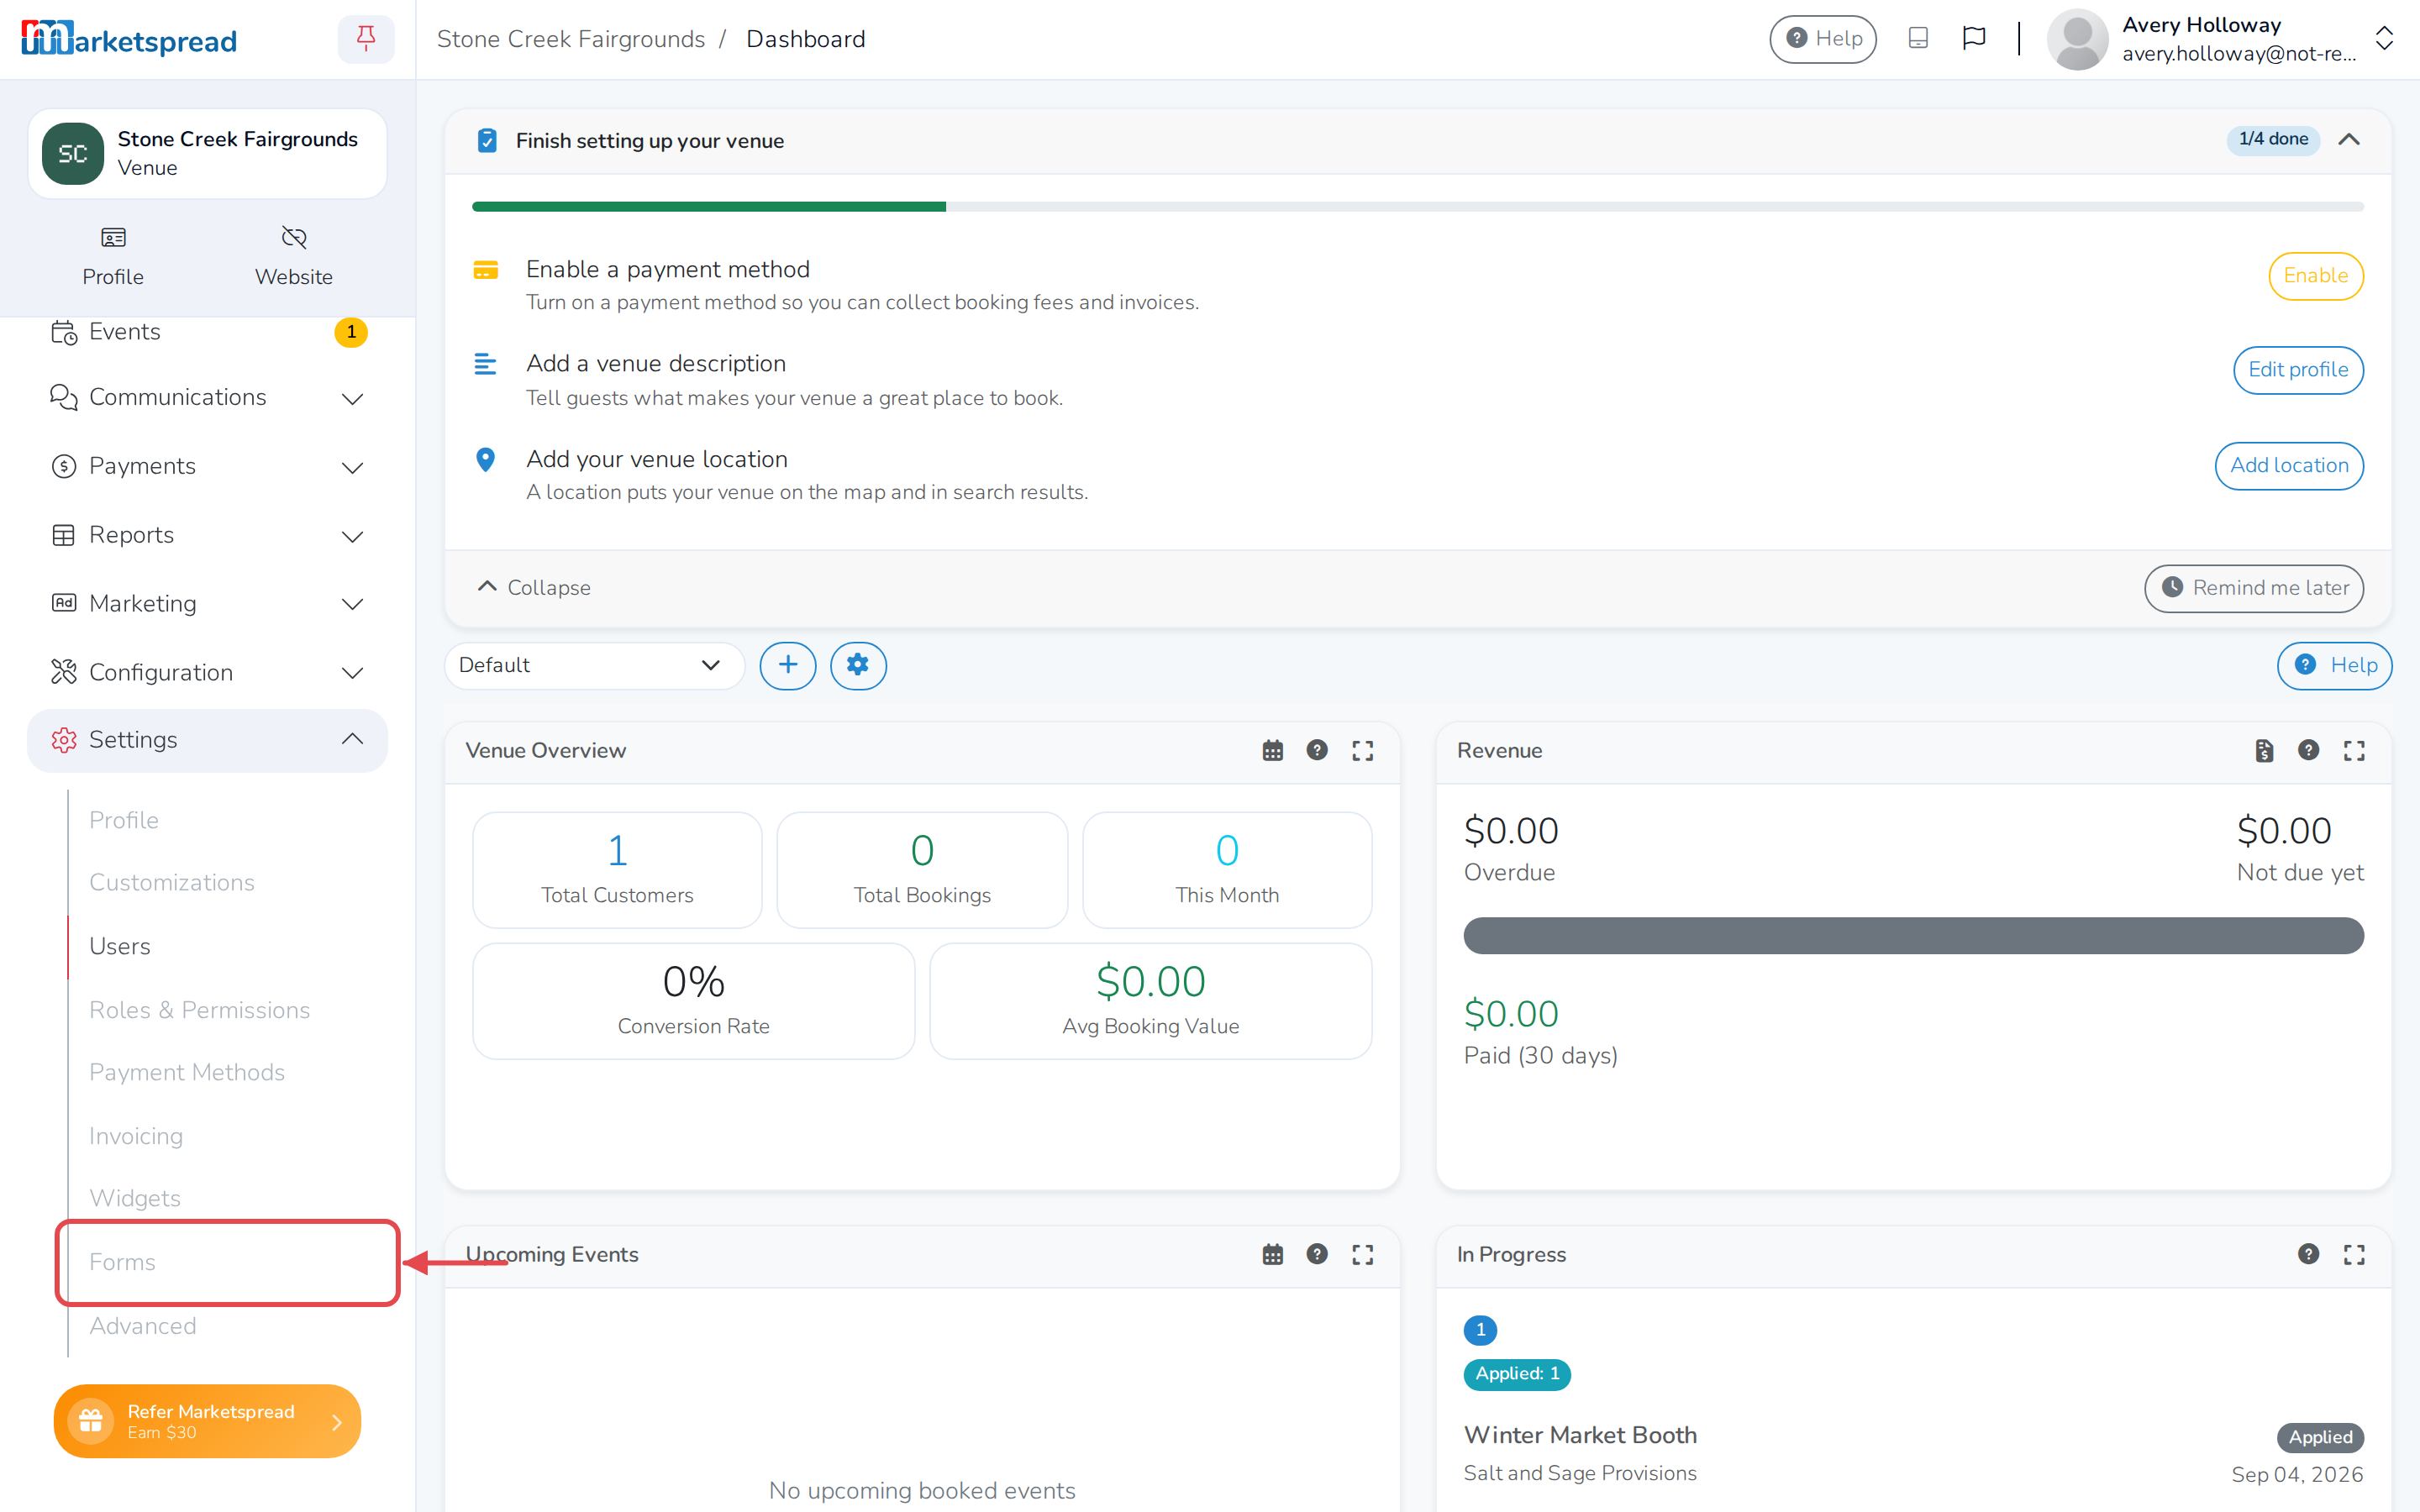The height and width of the screenshot is (1512, 2420).
Task: Click the Revenue invoice document icon
Action: click(x=2264, y=751)
